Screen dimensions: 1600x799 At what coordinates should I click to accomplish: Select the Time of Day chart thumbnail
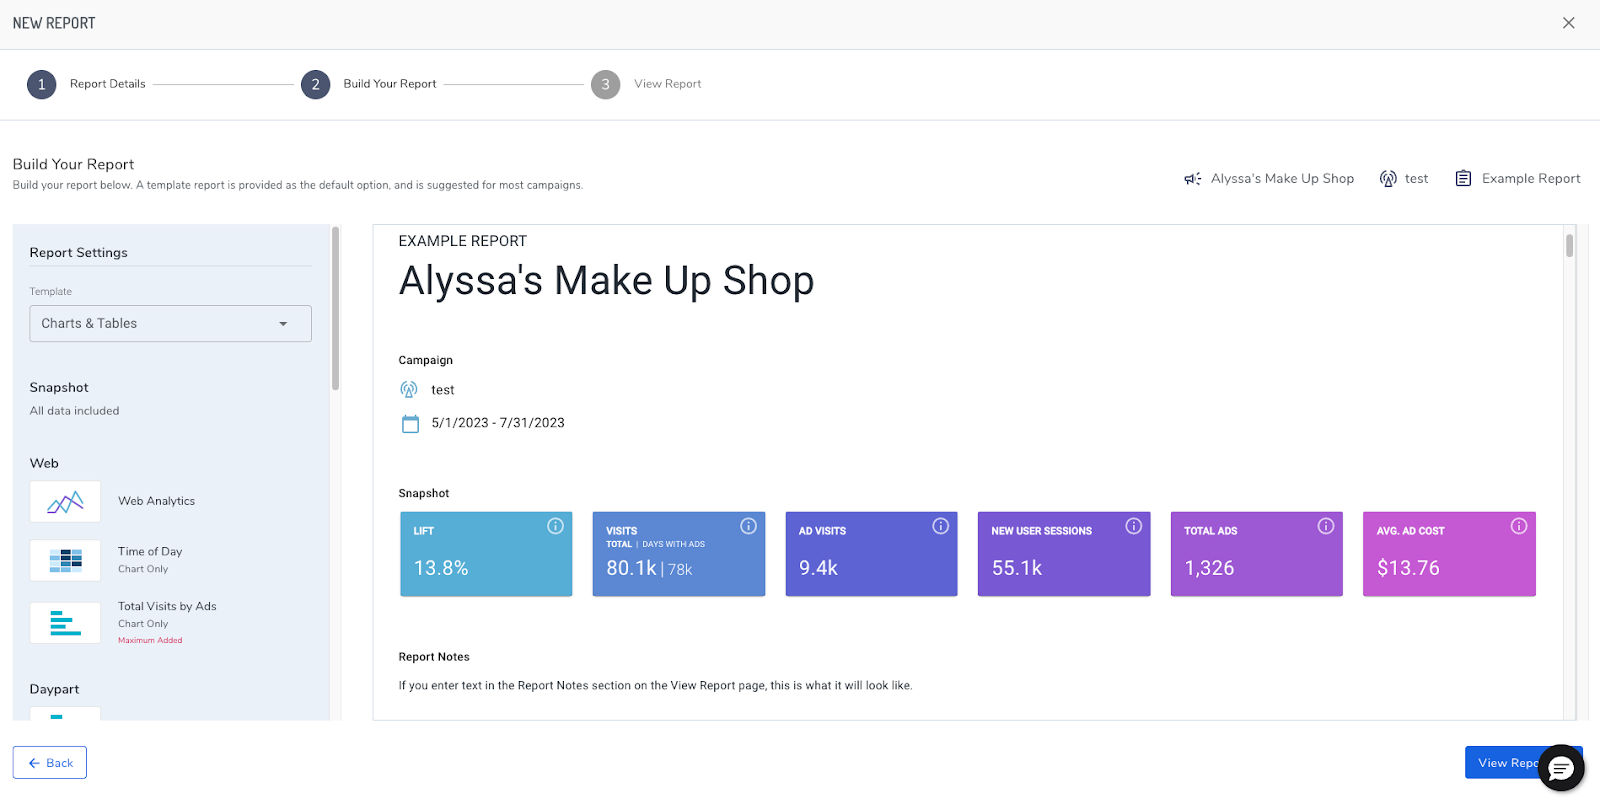pyautogui.click(x=65, y=560)
